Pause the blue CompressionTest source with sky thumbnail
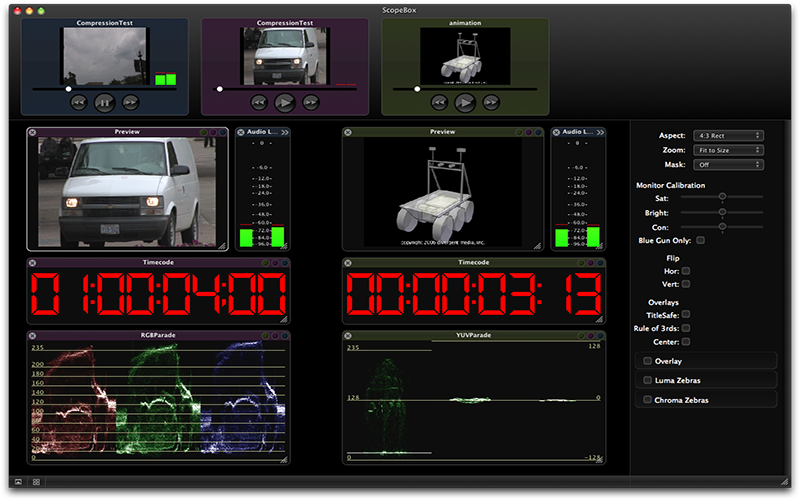This screenshot has height=500, width=800. 105,103
